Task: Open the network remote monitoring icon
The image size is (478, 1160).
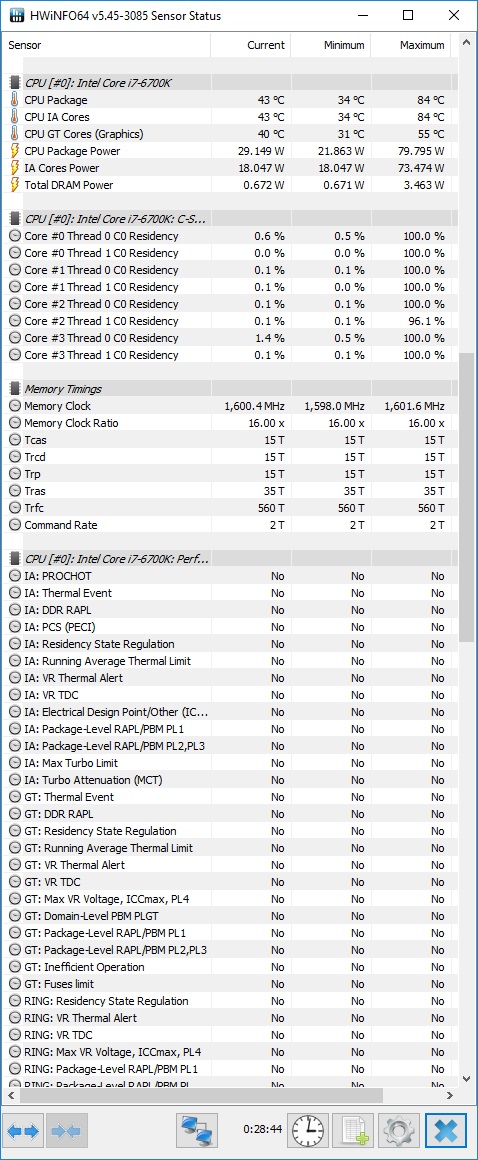Action: pyautogui.click(x=197, y=1130)
